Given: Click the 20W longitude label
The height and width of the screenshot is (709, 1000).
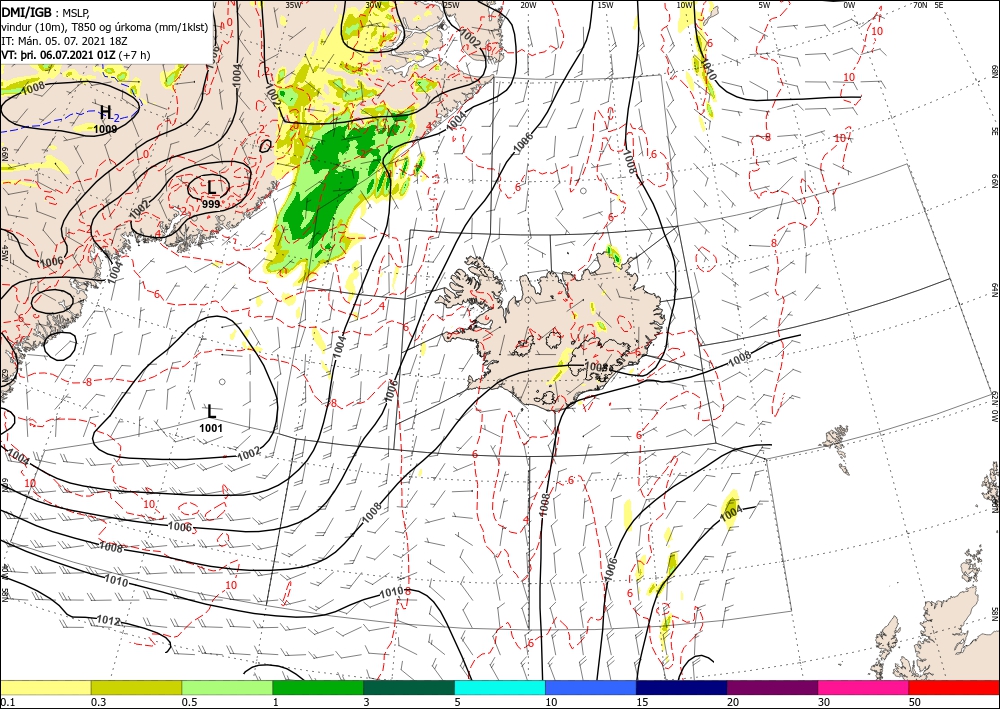Looking at the screenshot, I should [x=528, y=5].
